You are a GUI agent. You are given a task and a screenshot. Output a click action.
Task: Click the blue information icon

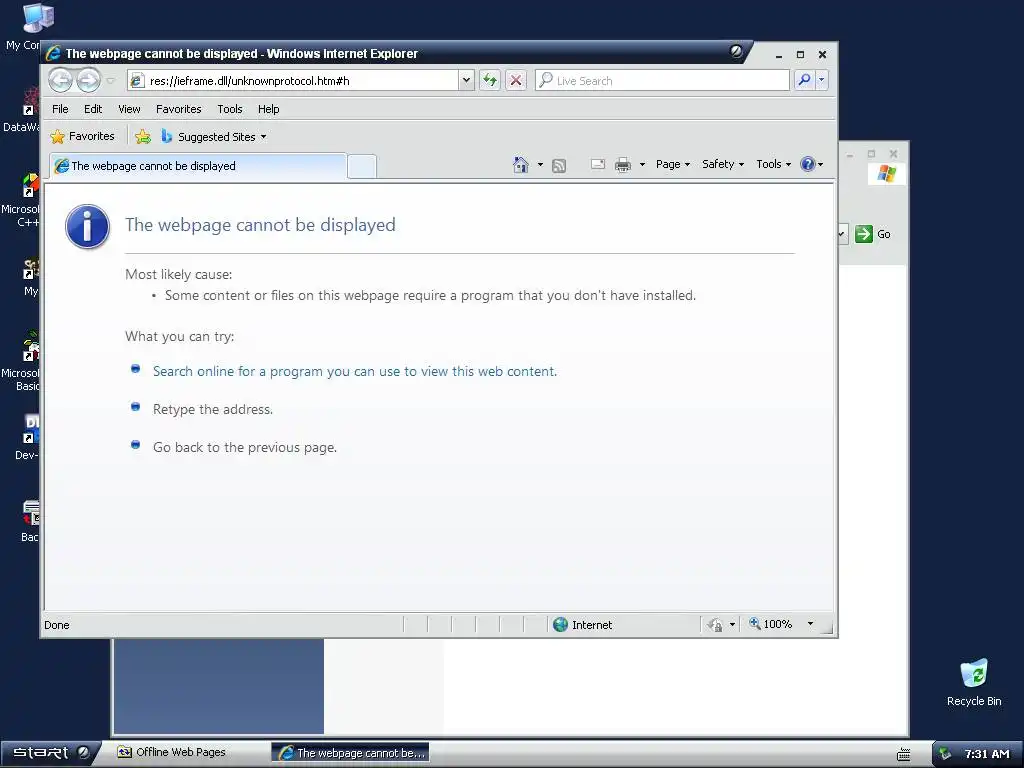coord(87,227)
